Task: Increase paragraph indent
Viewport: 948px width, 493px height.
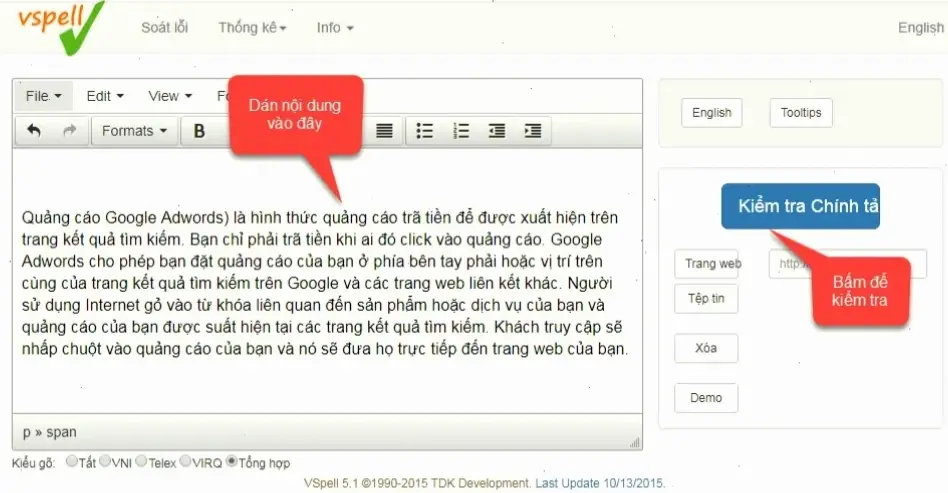Action: (x=533, y=131)
